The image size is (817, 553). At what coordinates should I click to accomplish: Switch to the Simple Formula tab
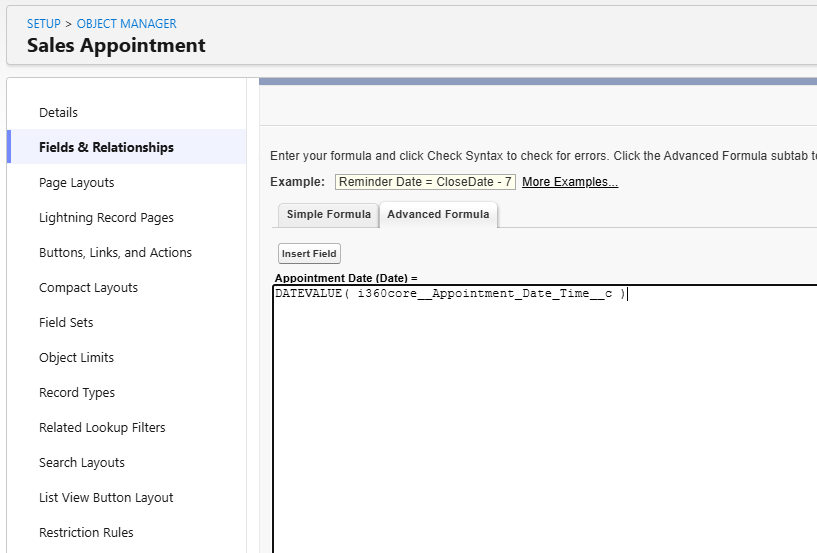pos(328,215)
